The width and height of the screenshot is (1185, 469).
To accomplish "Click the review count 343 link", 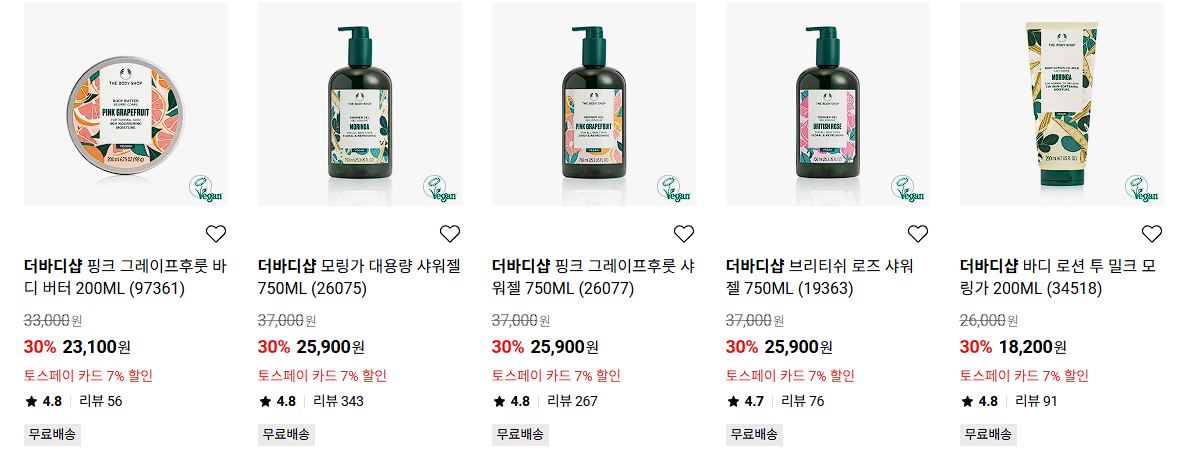I will coord(339,401).
